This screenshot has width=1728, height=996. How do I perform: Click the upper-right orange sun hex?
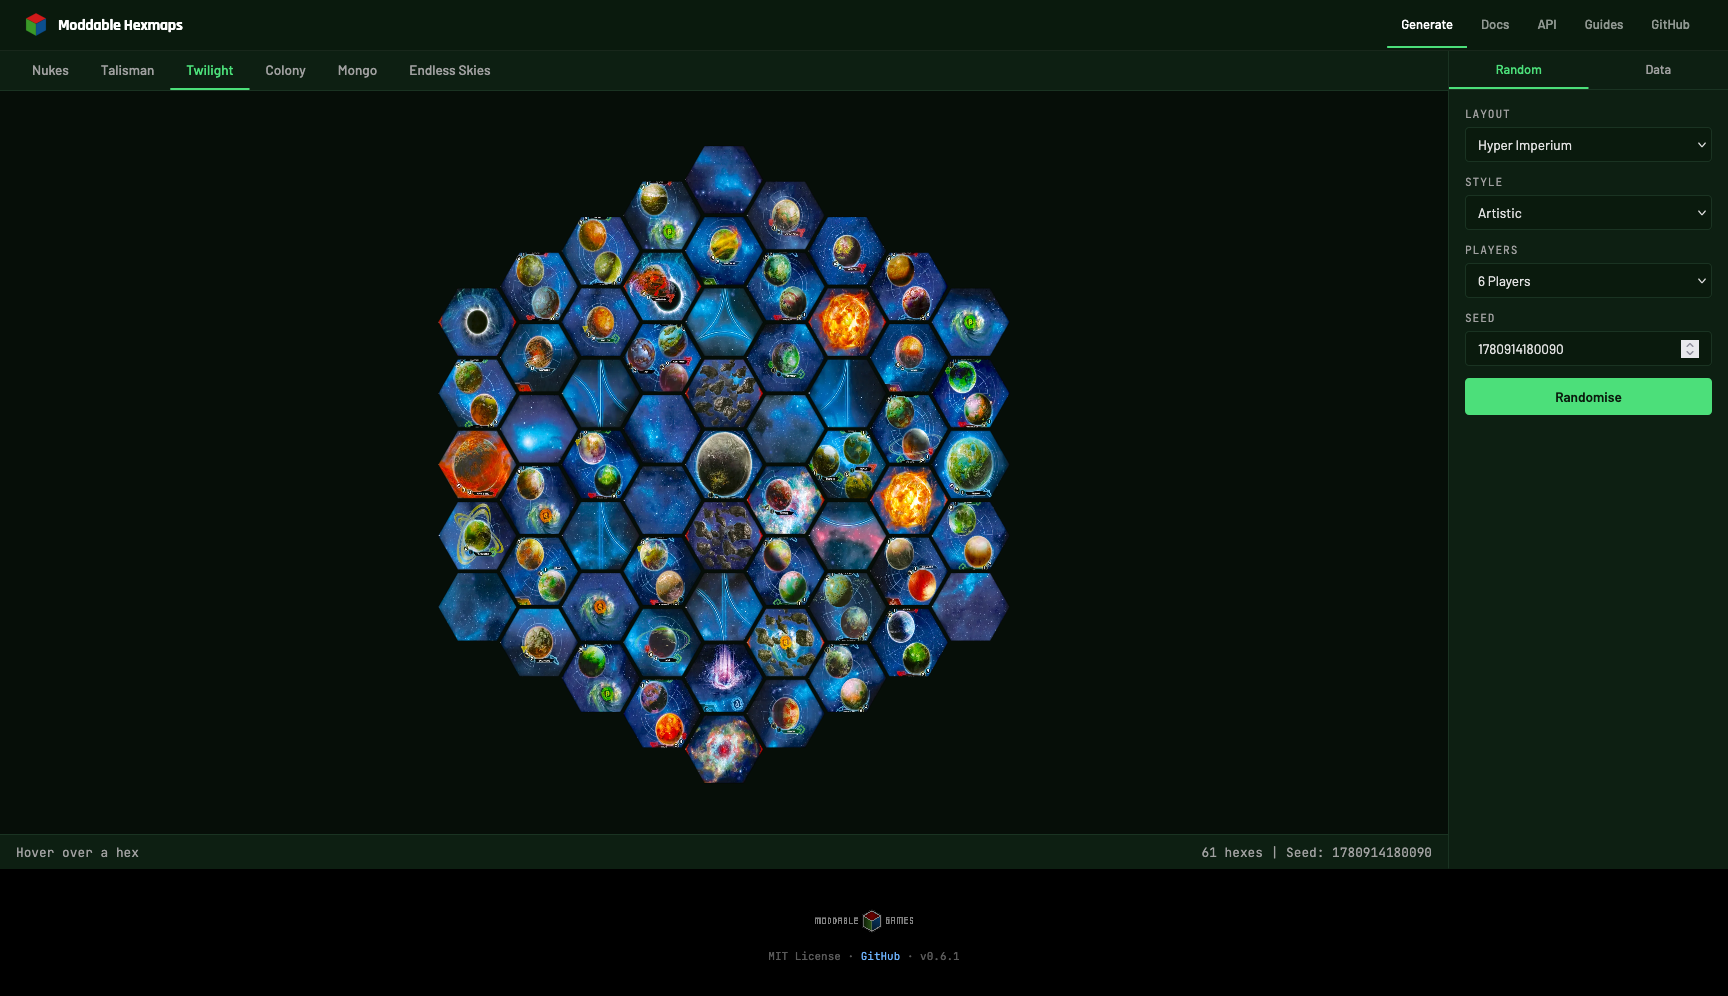coord(847,322)
